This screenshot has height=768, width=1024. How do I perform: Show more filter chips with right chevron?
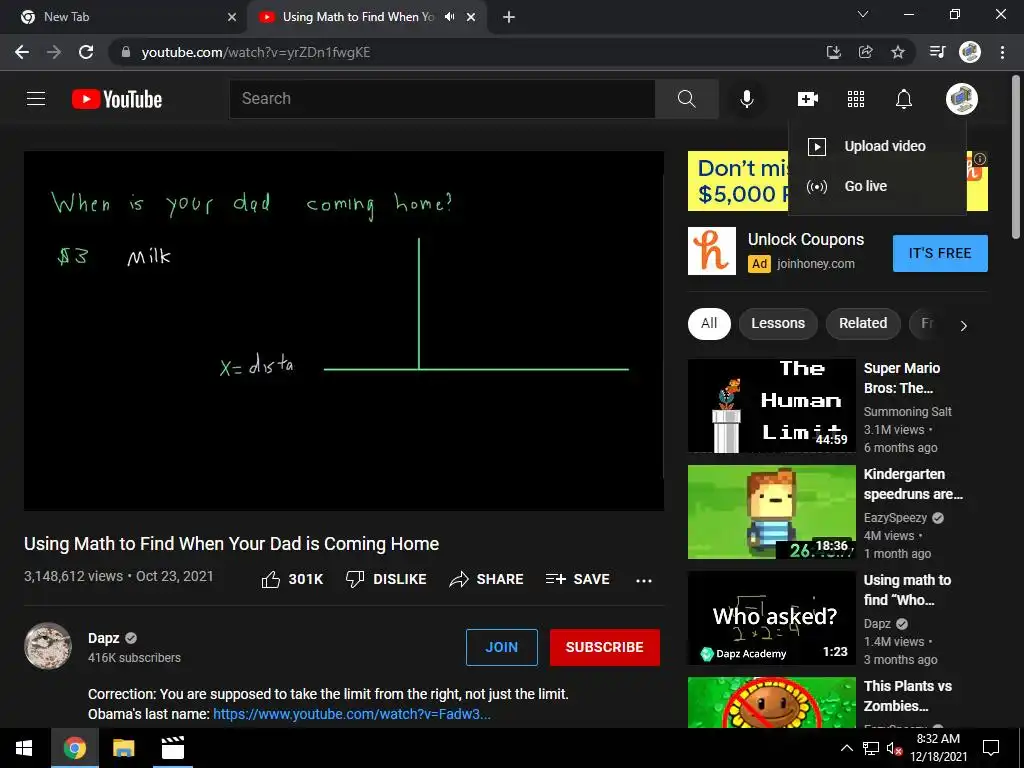963,325
